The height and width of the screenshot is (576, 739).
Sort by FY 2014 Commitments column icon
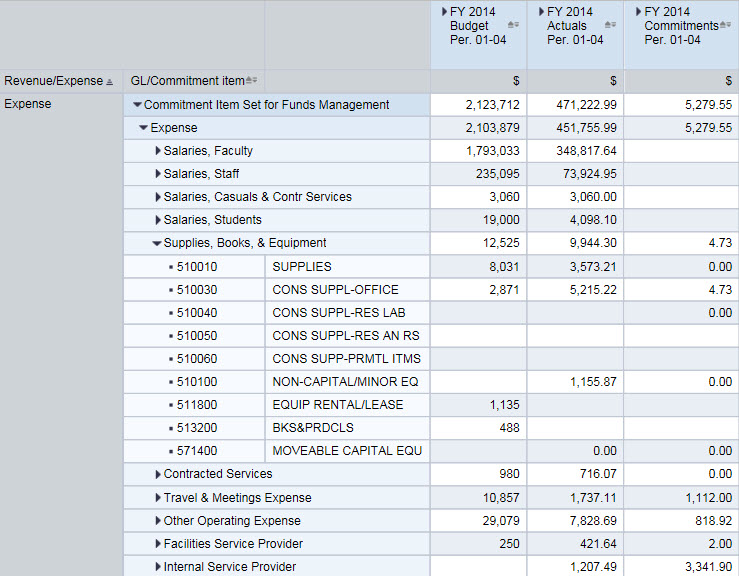(725, 25)
